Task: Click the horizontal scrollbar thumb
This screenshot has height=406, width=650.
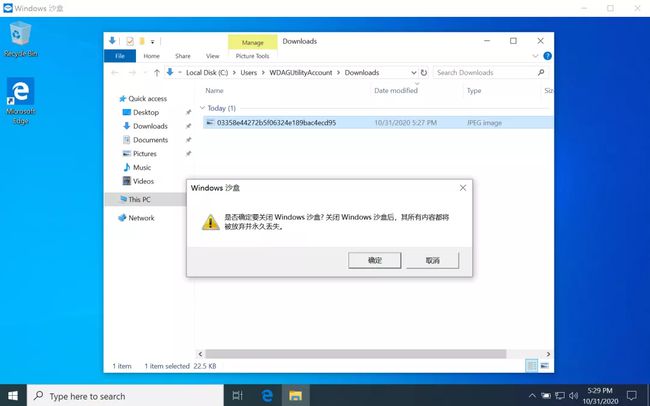Action: click(356, 354)
